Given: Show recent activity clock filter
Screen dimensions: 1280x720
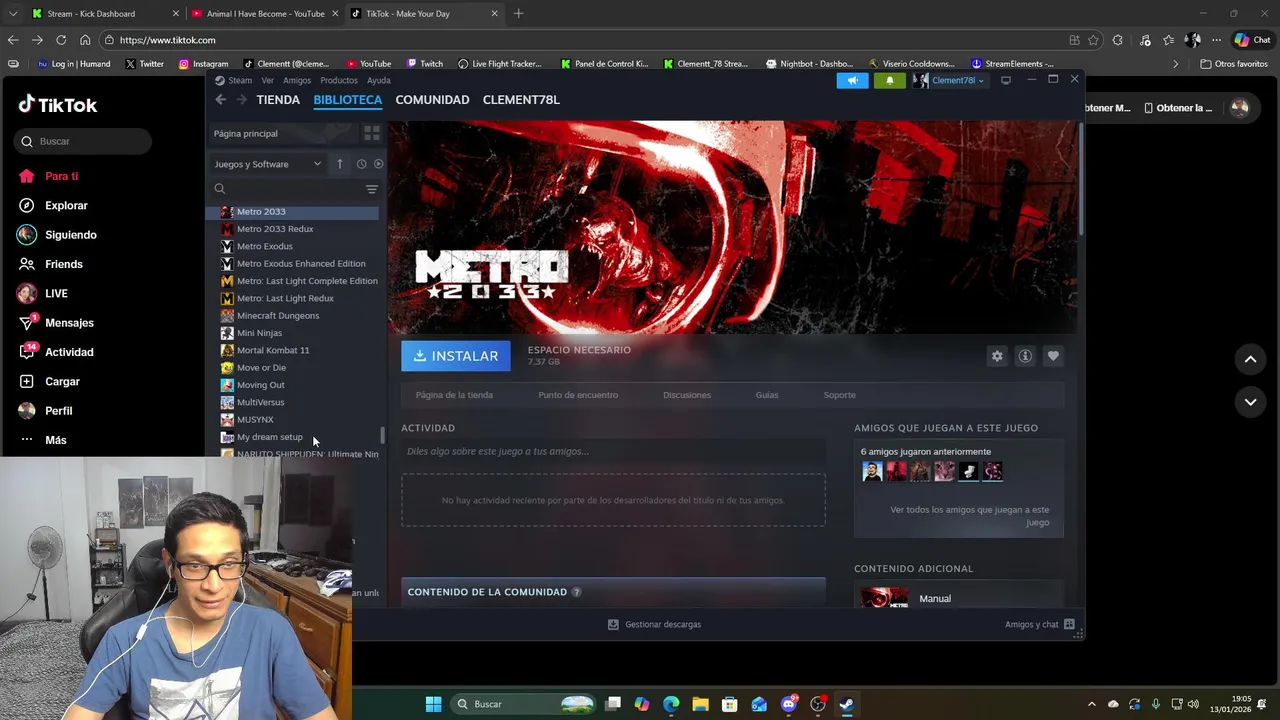Looking at the screenshot, I should tap(361, 164).
